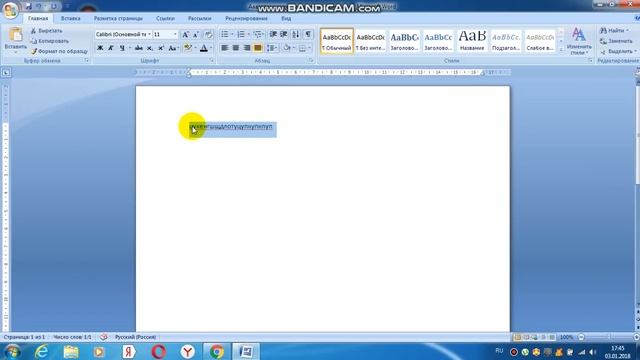The width and height of the screenshot is (640, 360).
Task: Apply bulleted list
Action: click(x=225, y=34)
